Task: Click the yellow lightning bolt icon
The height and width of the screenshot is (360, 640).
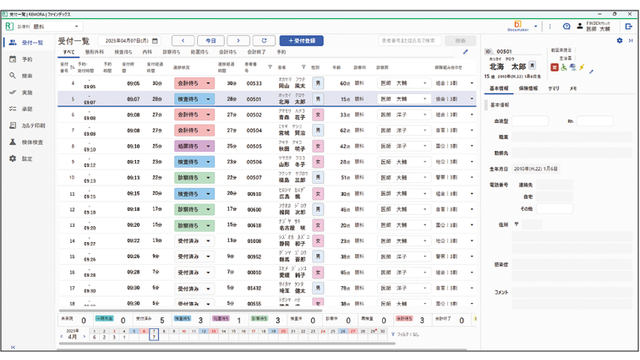Action: [x=582, y=67]
